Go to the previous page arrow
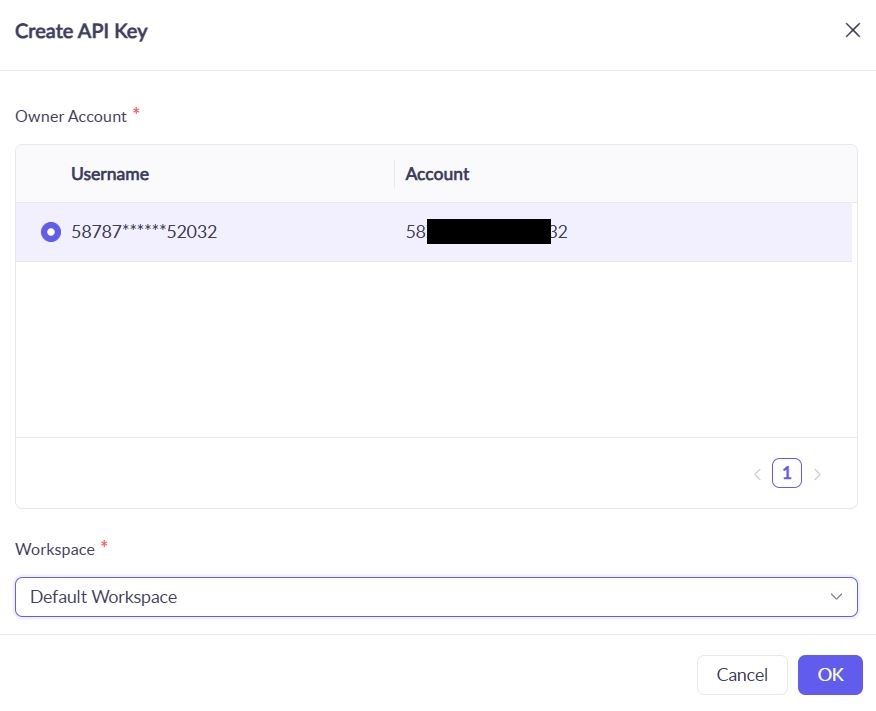876x711 pixels. [758, 474]
